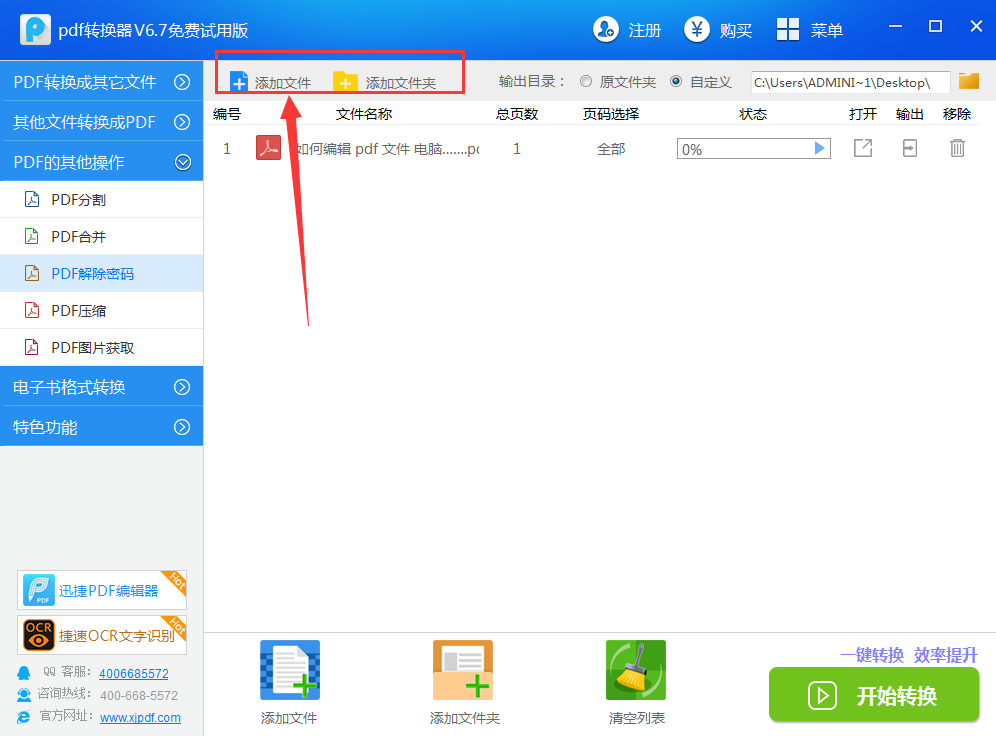Screen dimensions: 996x736
Task: Click the 输出 output folder icon
Action: tap(909, 148)
